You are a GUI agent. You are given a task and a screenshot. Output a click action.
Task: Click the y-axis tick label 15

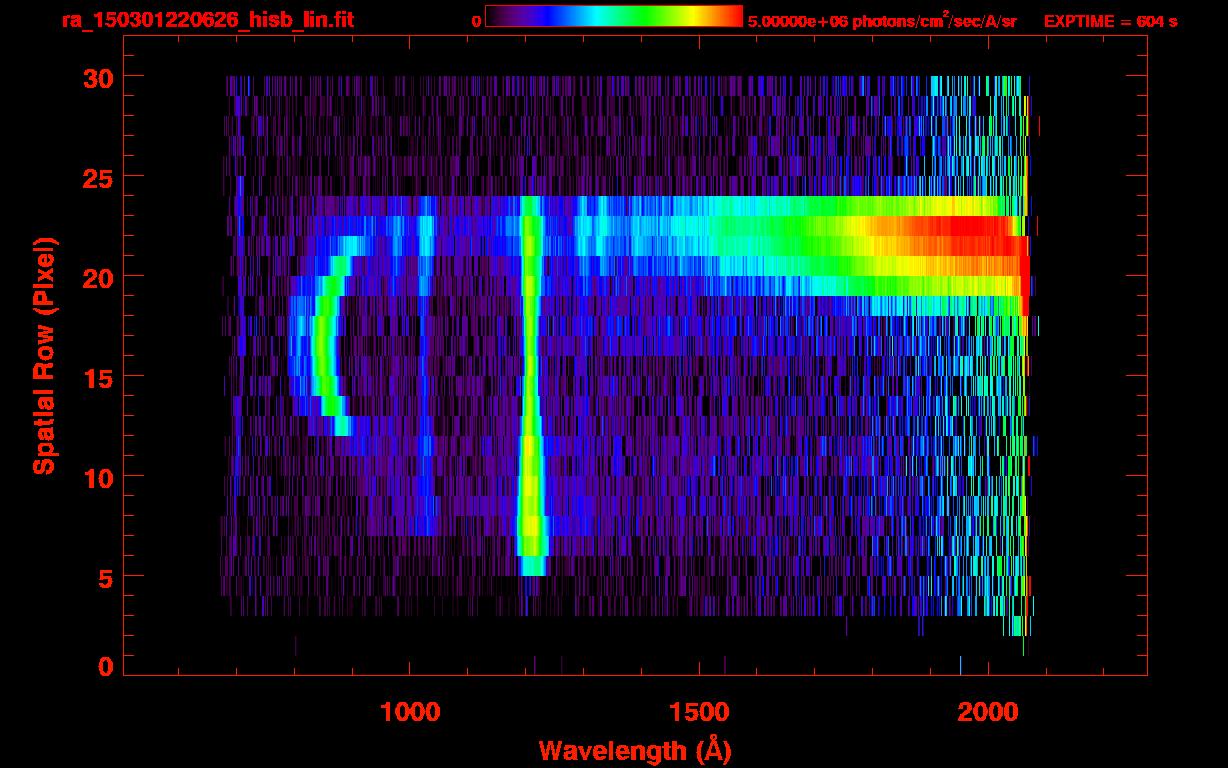[x=96, y=377]
